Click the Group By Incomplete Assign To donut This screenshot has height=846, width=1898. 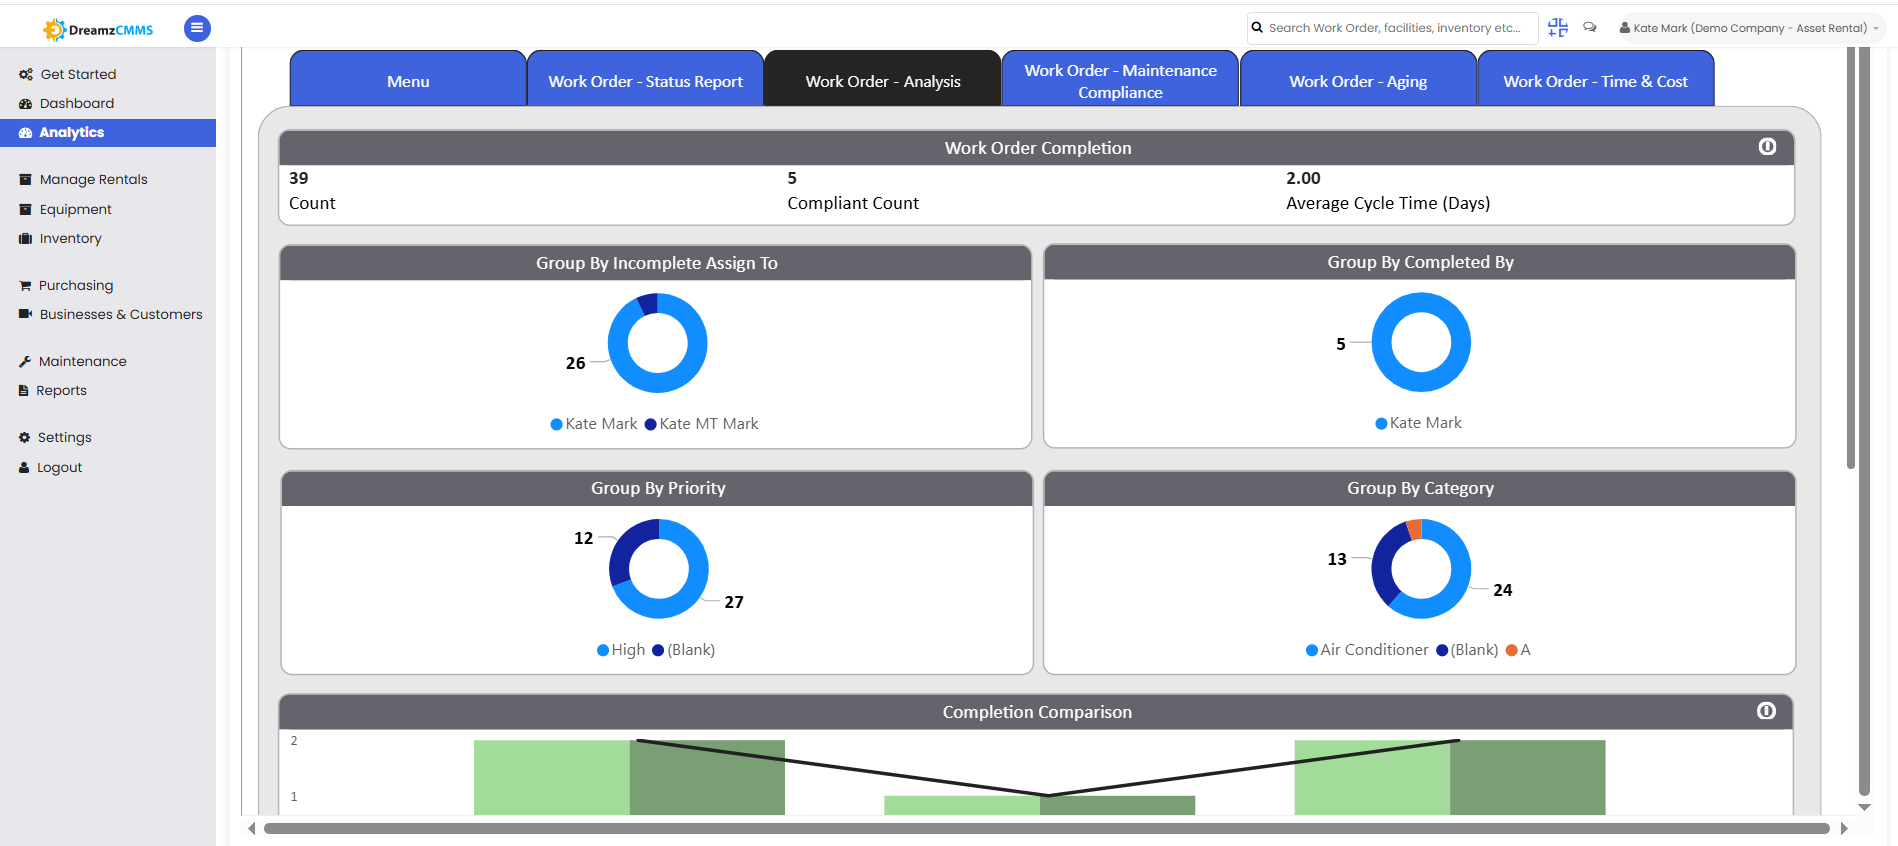pyautogui.click(x=657, y=343)
